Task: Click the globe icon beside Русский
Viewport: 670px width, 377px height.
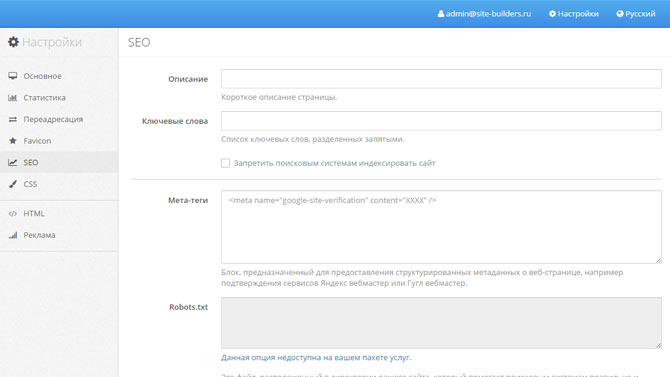Action: 620,14
